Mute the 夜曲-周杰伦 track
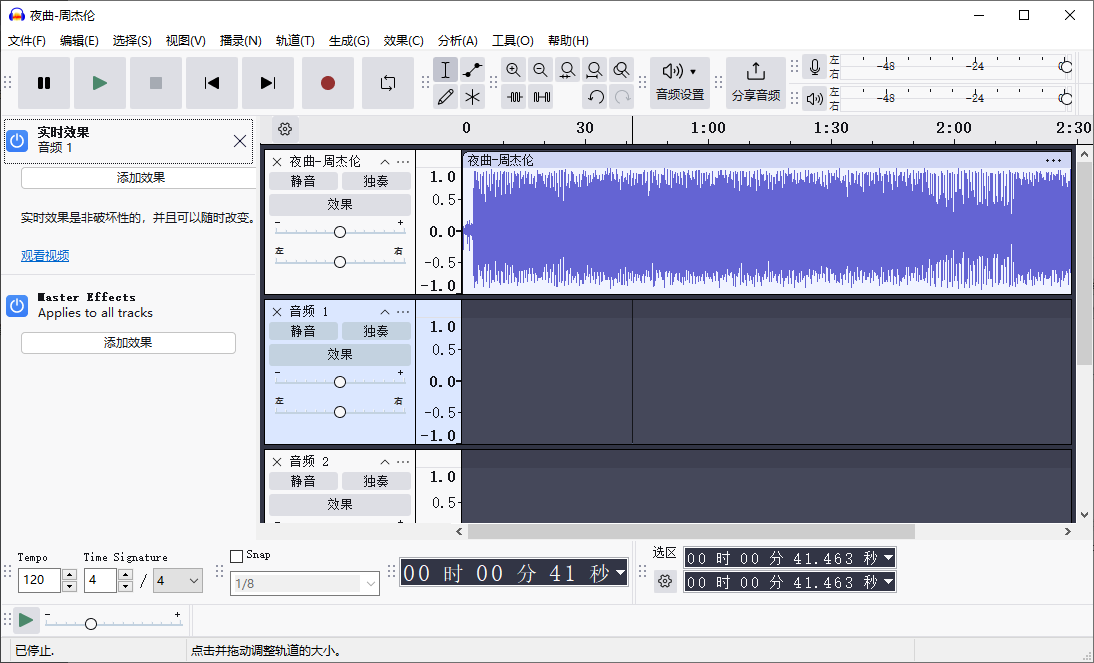This screenshot has width=1094, height=663. pyautogui.click(x=303, y=181)
